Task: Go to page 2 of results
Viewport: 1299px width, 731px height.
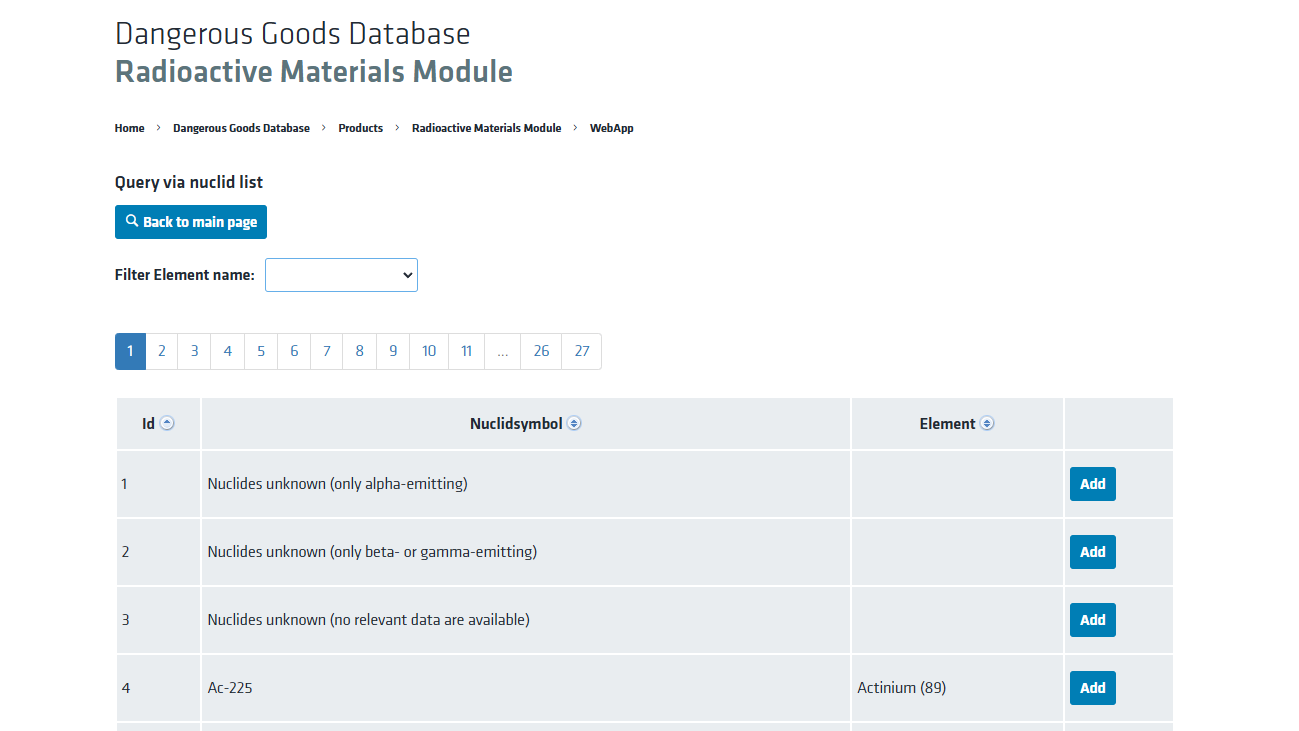Action: tap(162, 351)
